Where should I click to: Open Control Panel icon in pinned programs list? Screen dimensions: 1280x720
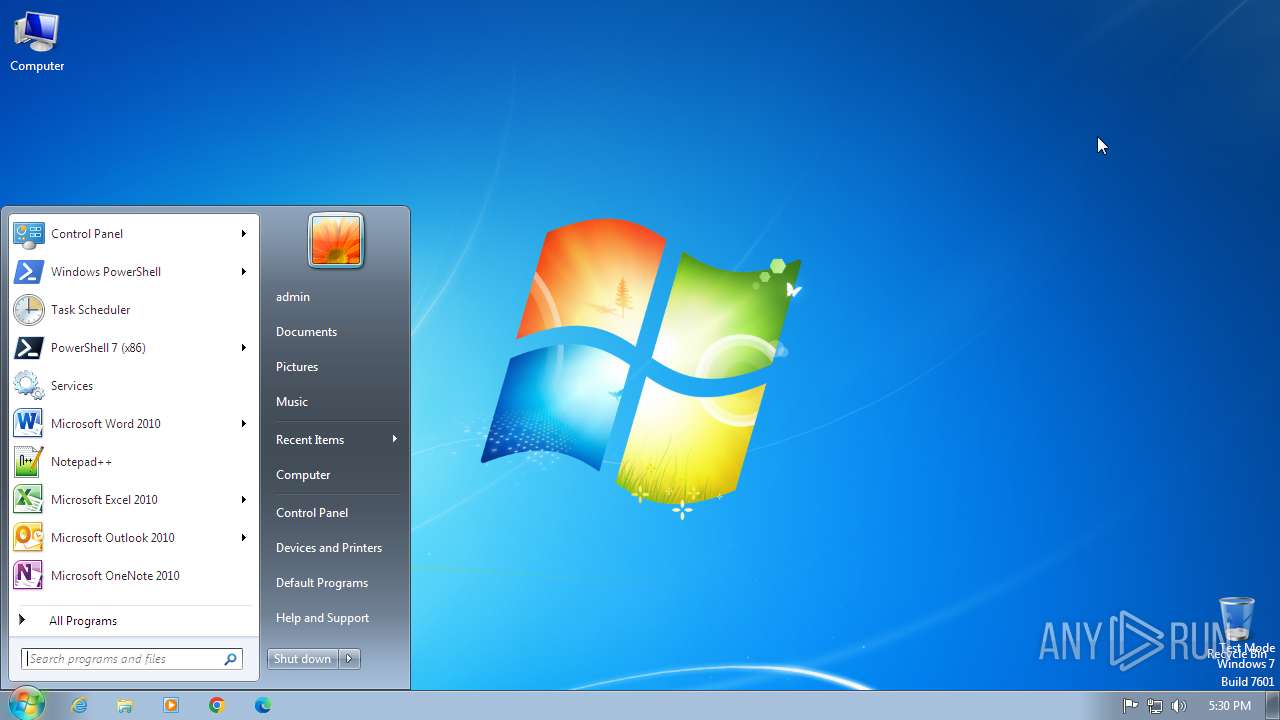(x=28, y=234)
